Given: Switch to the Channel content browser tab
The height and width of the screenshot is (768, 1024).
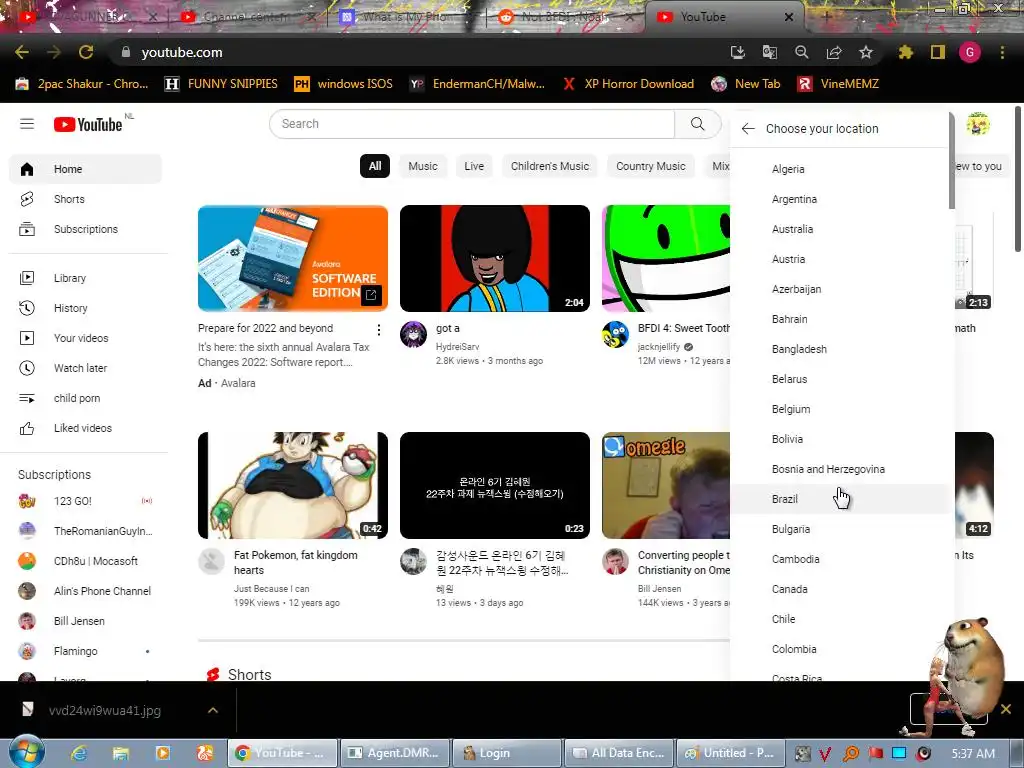Looking at the screenshot, I should 247,17.
